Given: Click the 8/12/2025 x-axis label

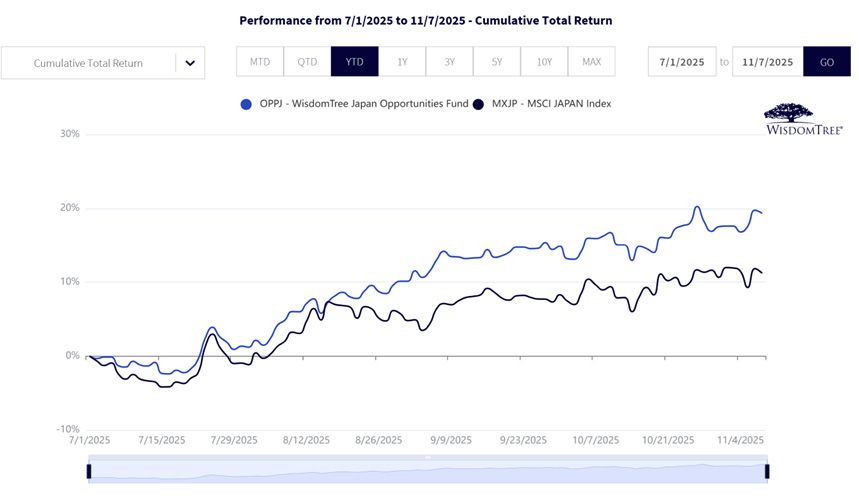Looking at the screenshot, I should pos(306,440).
